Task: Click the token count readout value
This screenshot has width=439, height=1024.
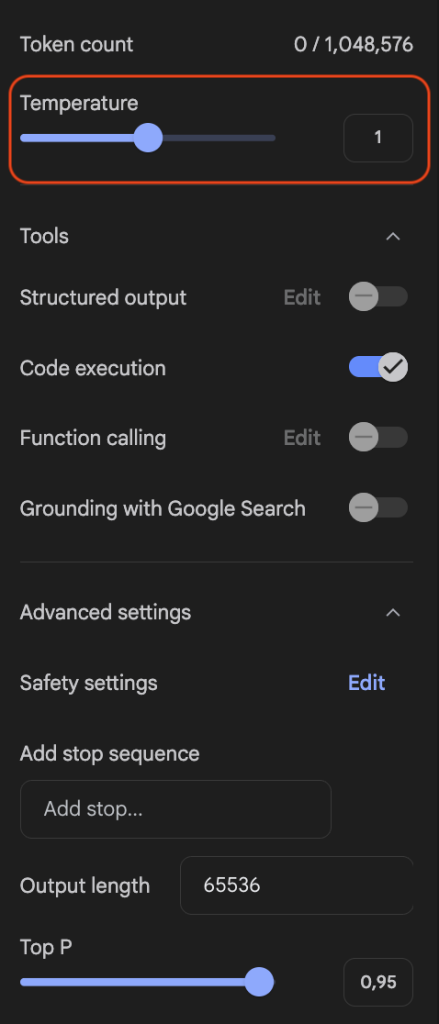Action: (353, 44)
